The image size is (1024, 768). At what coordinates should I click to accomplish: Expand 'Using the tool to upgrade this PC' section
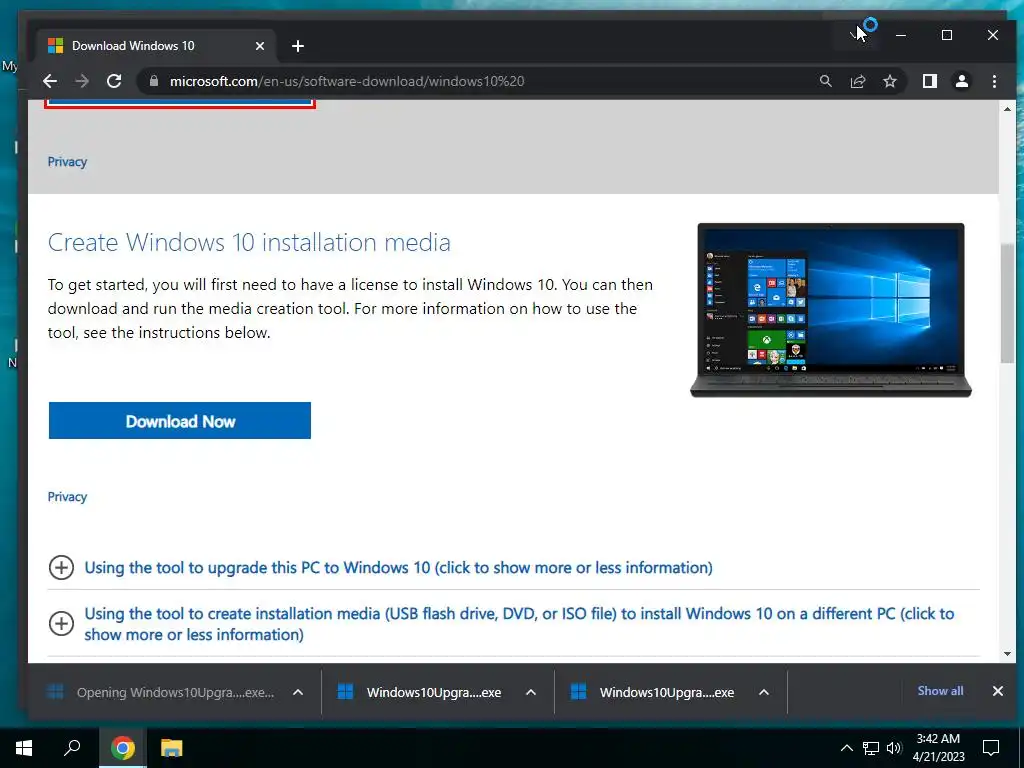click(x=398, y=568)
